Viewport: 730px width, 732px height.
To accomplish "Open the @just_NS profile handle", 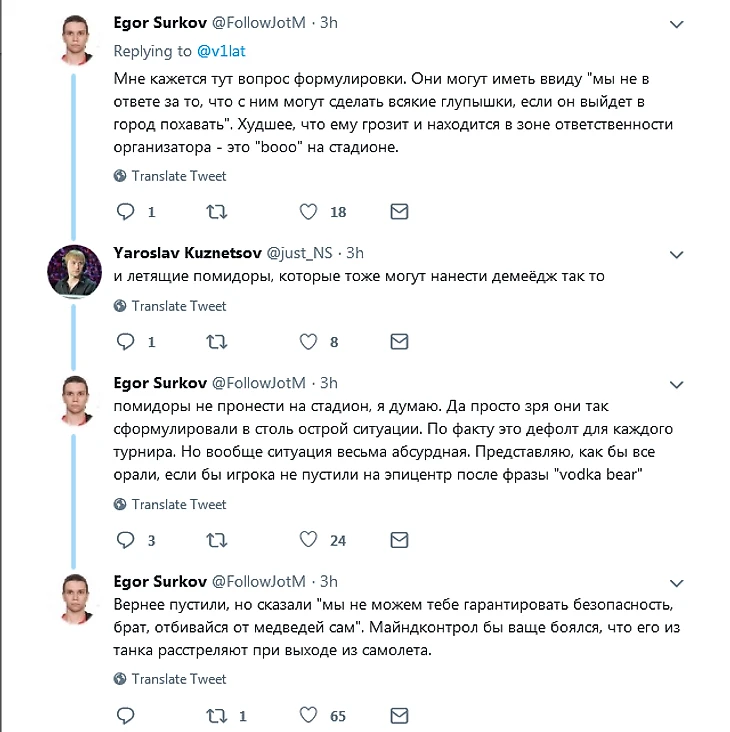I will [x=302, y=252].
